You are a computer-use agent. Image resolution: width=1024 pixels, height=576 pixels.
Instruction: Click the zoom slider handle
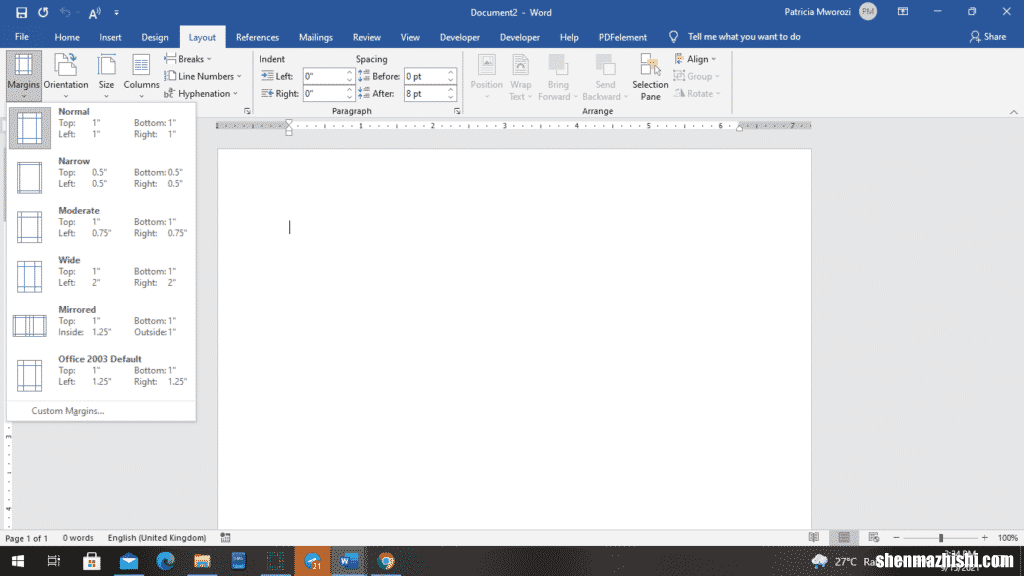[x=941, y=537]
